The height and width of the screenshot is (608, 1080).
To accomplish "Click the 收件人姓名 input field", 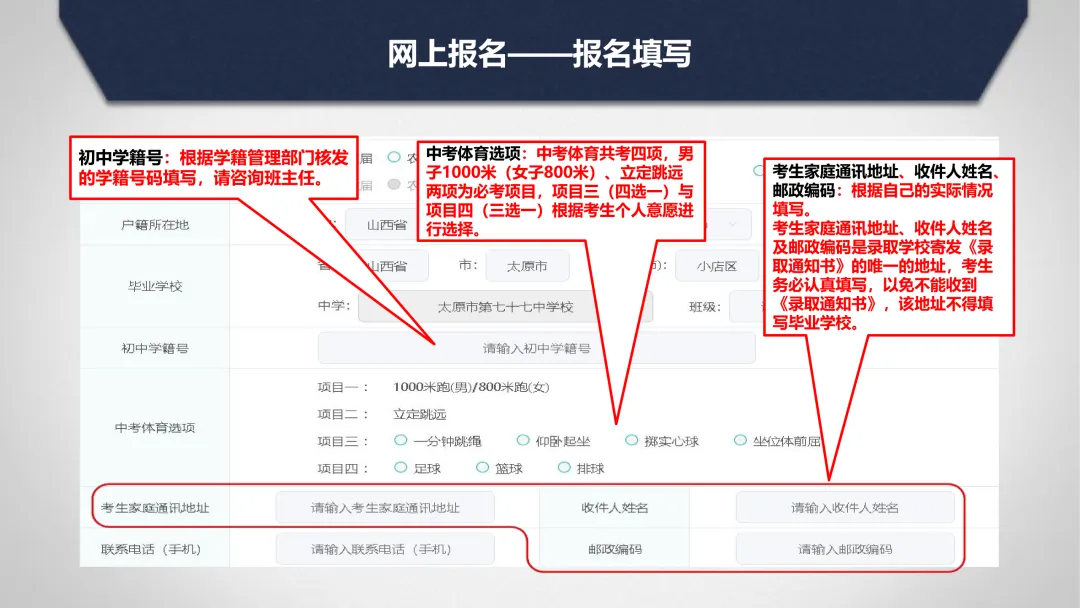I will [844, 507].
